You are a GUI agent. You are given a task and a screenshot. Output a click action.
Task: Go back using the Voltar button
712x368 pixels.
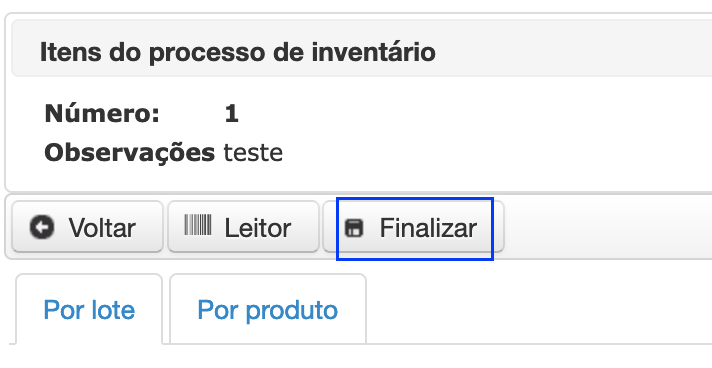point(87,226)
